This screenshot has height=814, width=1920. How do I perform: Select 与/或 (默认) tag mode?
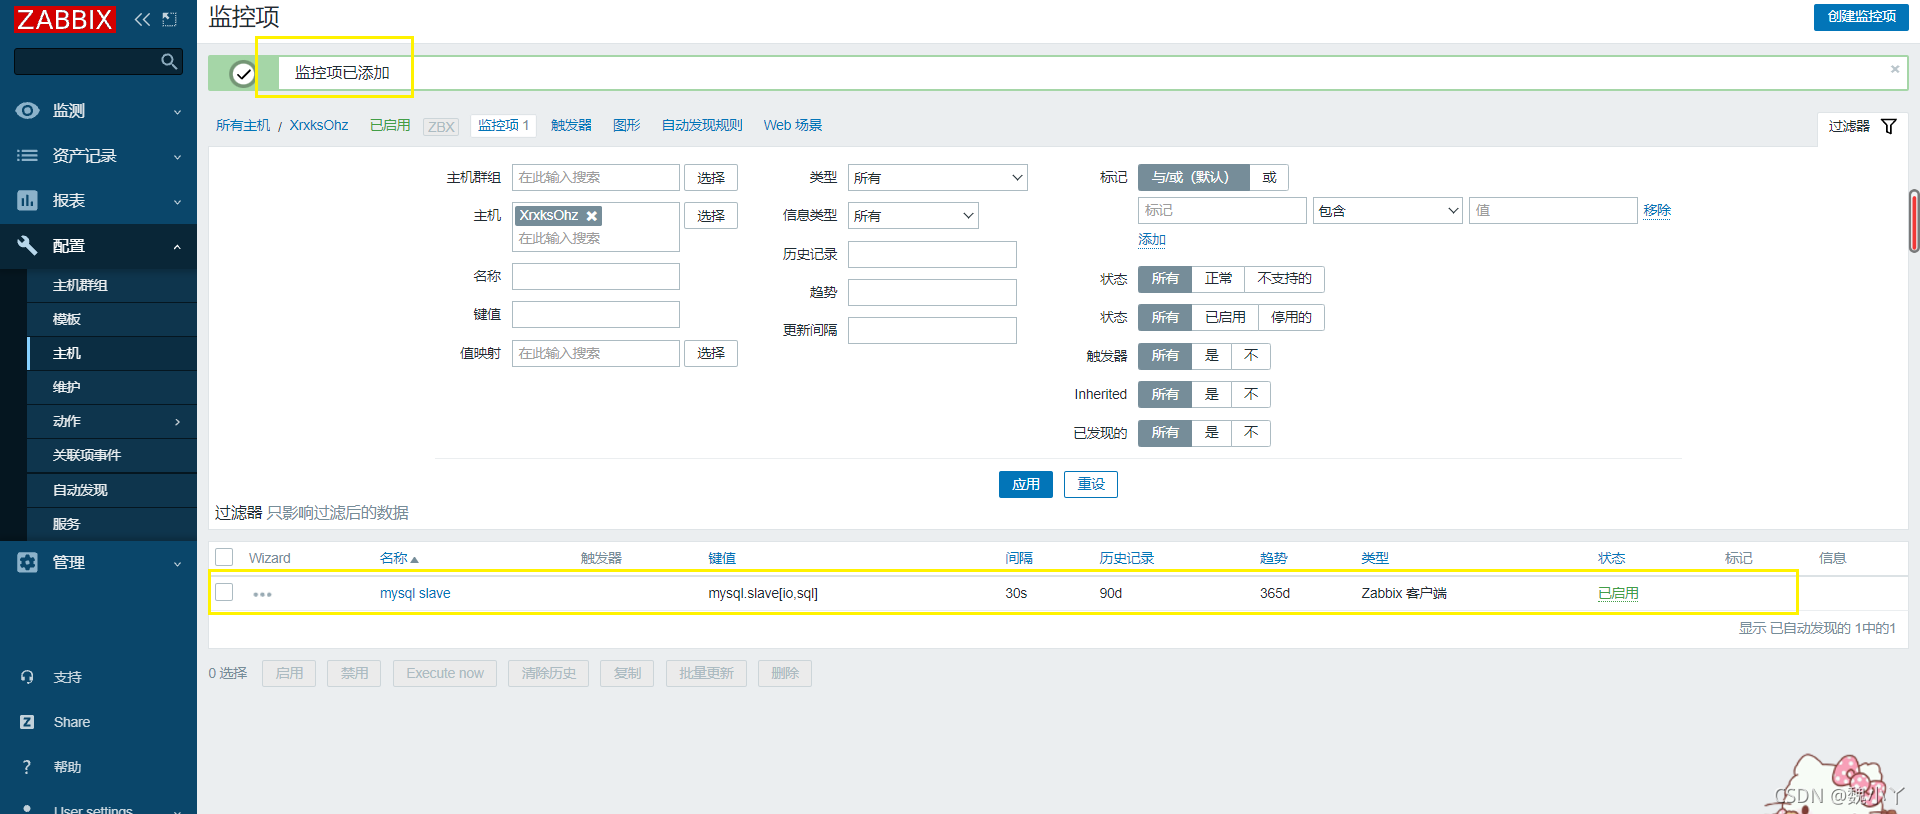(1194, 177)
